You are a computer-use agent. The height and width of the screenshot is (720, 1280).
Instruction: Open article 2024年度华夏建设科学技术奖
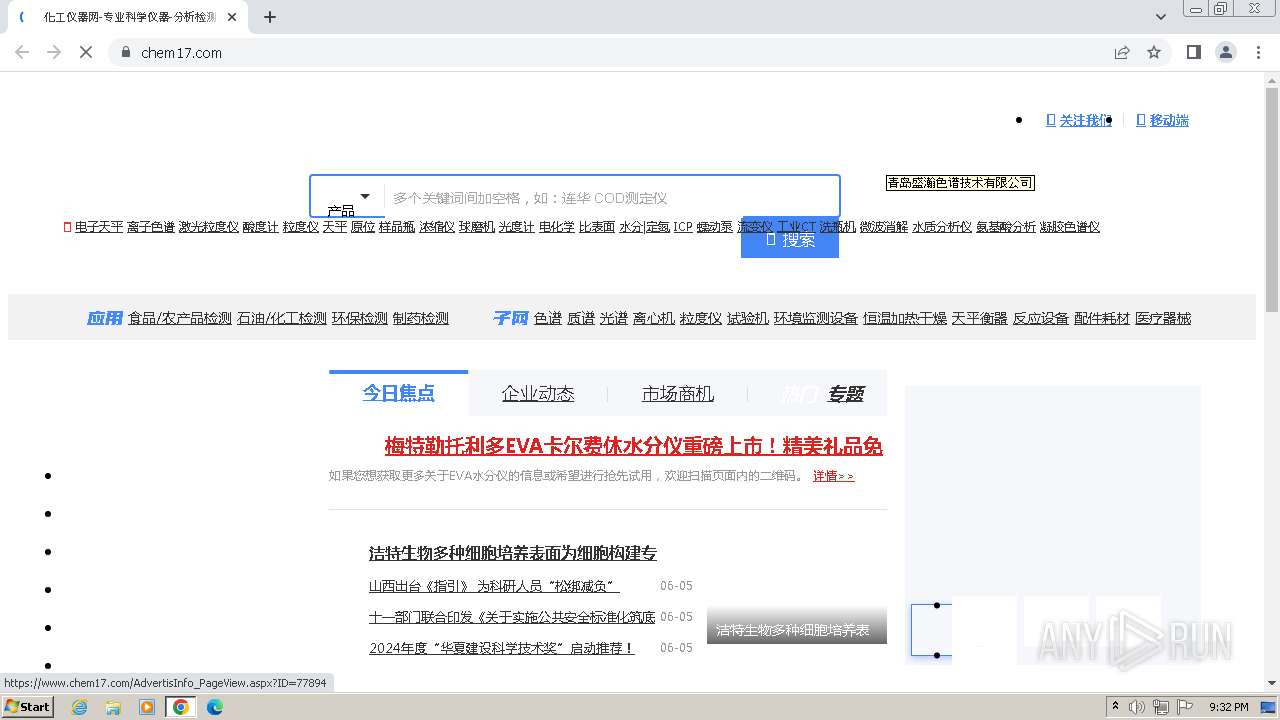click(x=502, y=648)
